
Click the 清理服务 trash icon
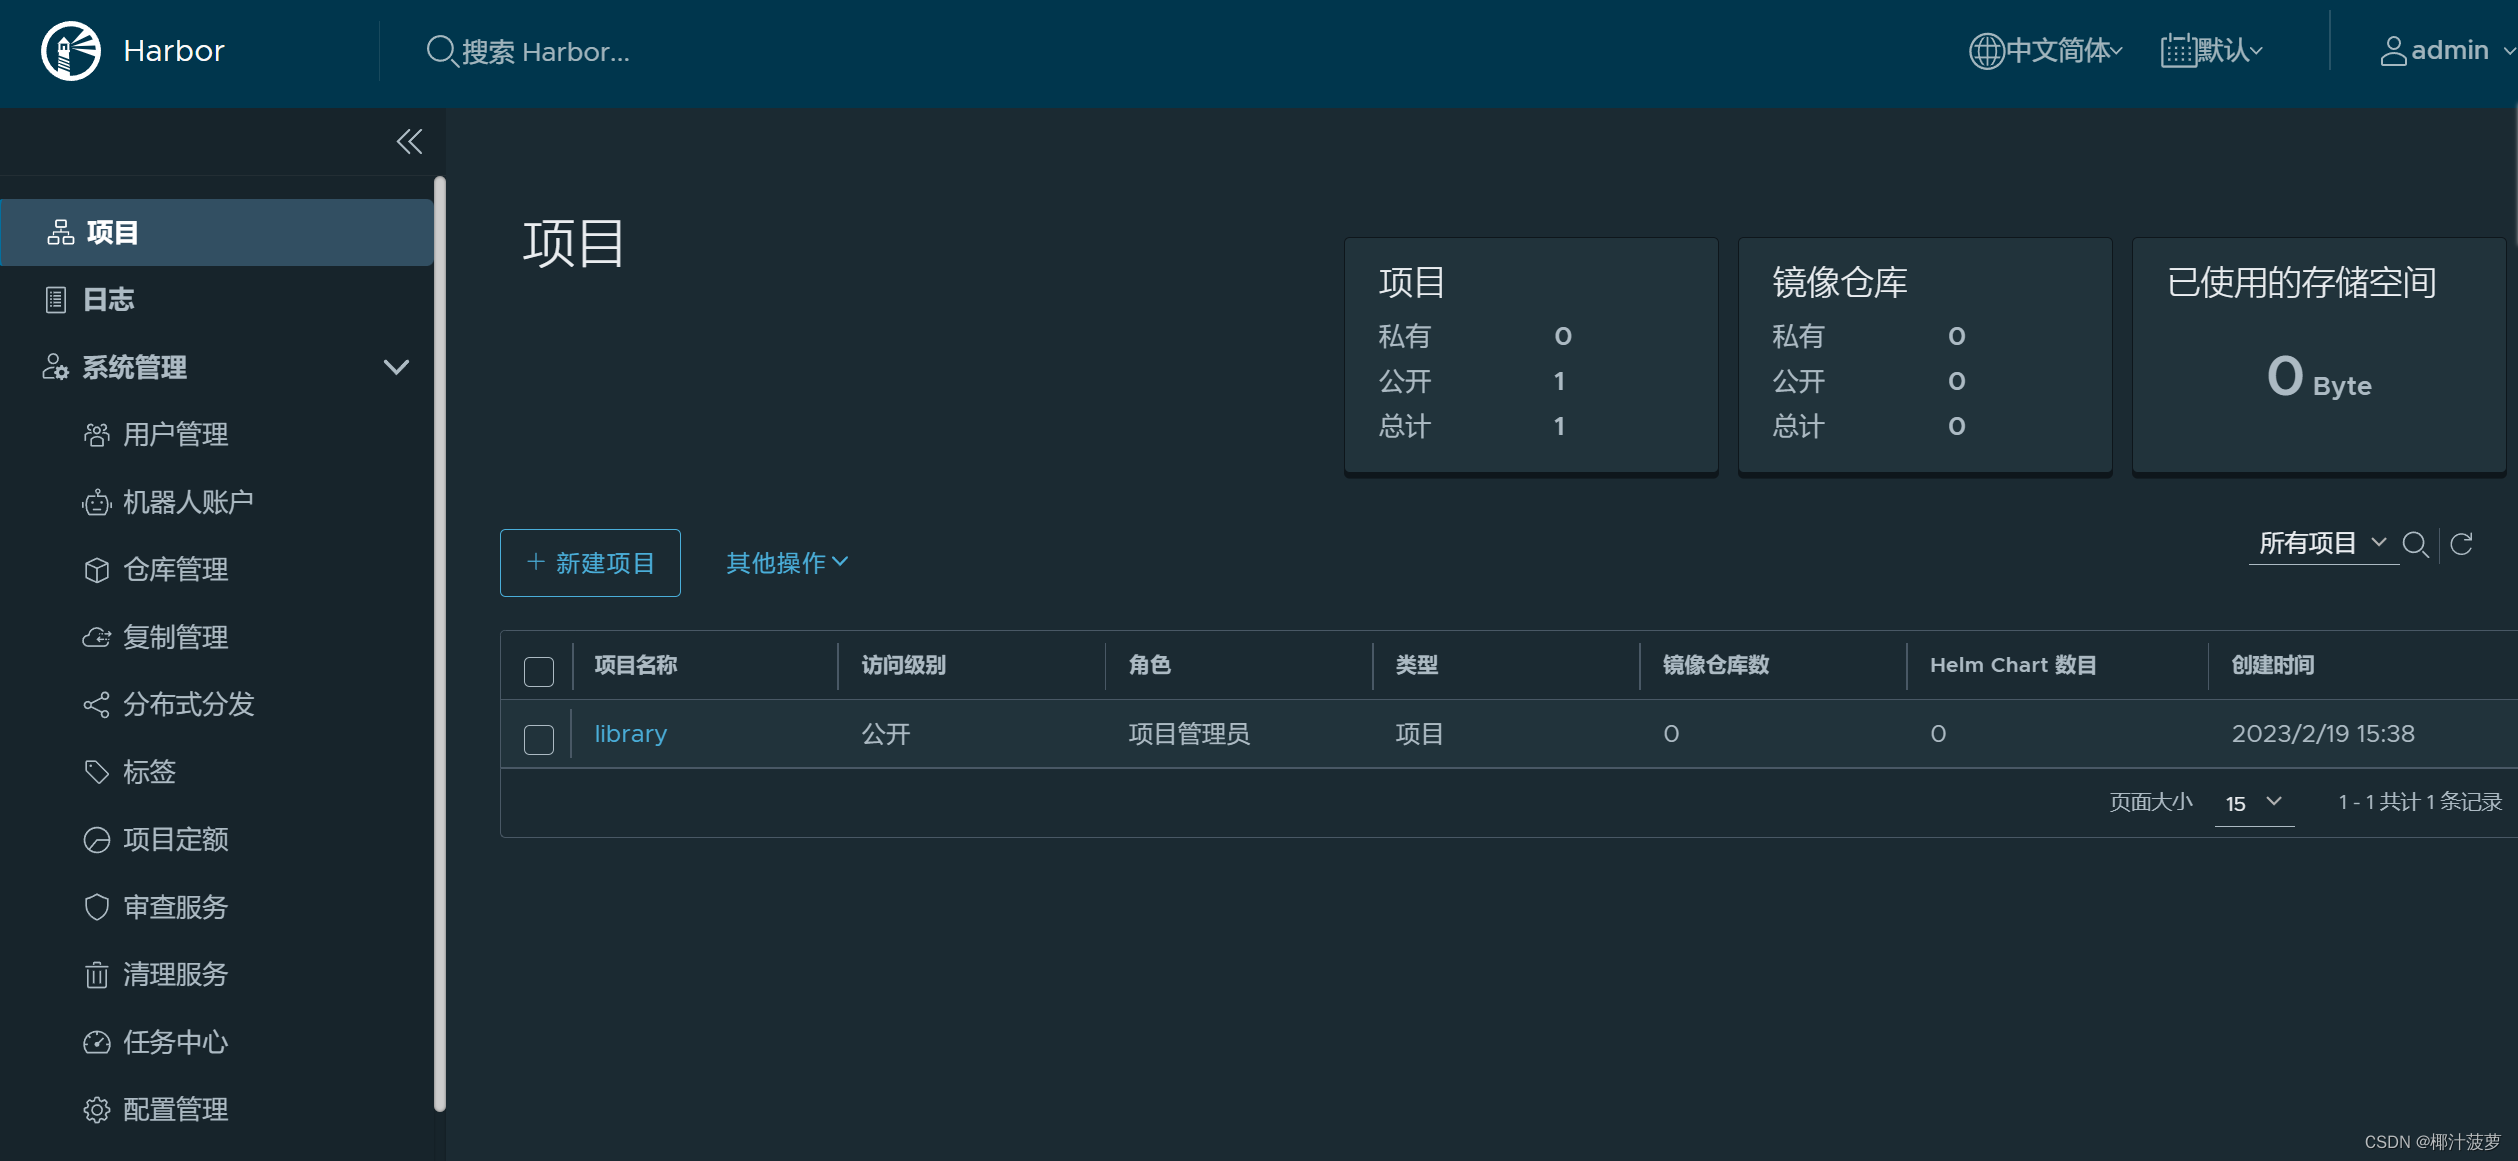point(96,975)
